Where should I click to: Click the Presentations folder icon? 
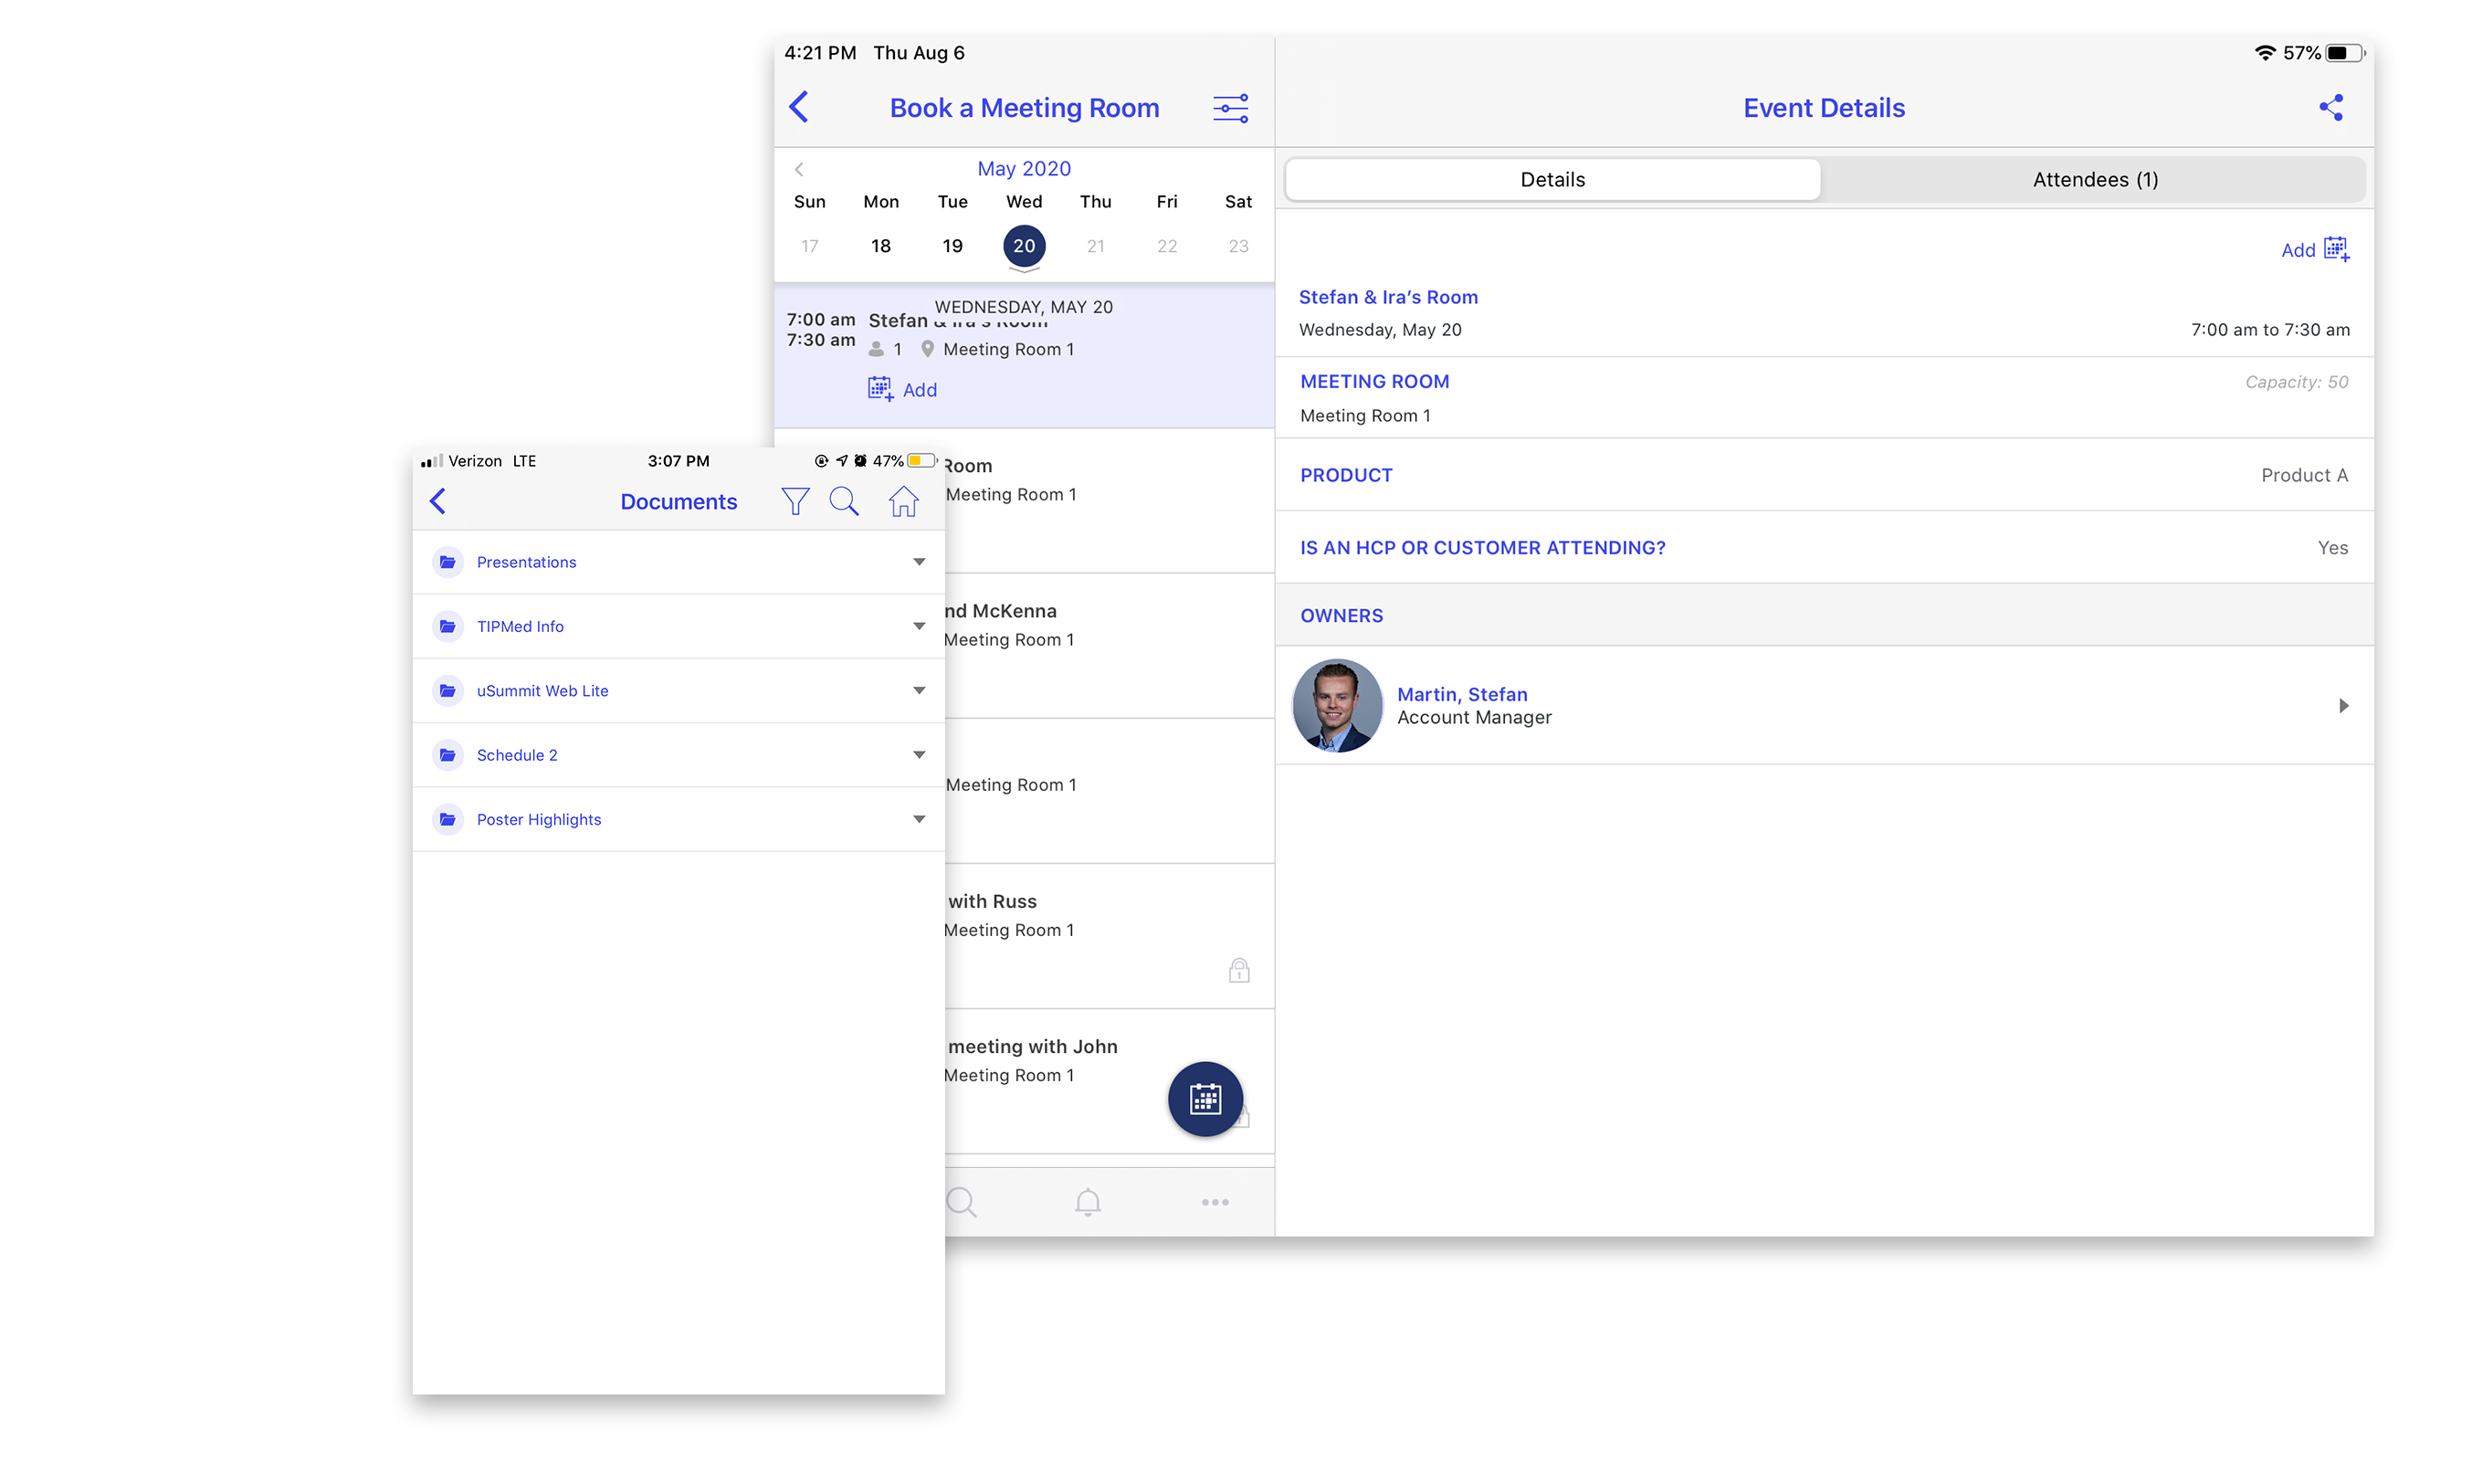(448, 562)
